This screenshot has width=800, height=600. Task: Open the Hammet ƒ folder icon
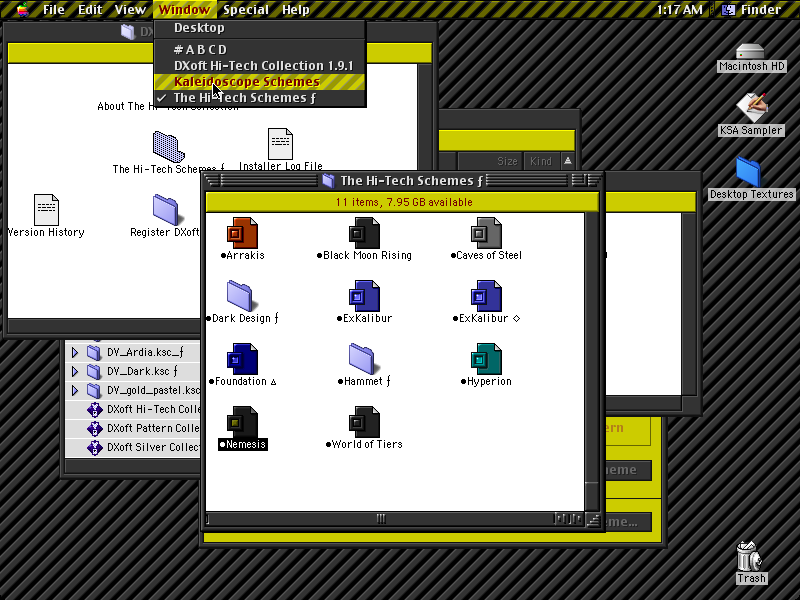(x=362, y=359)
